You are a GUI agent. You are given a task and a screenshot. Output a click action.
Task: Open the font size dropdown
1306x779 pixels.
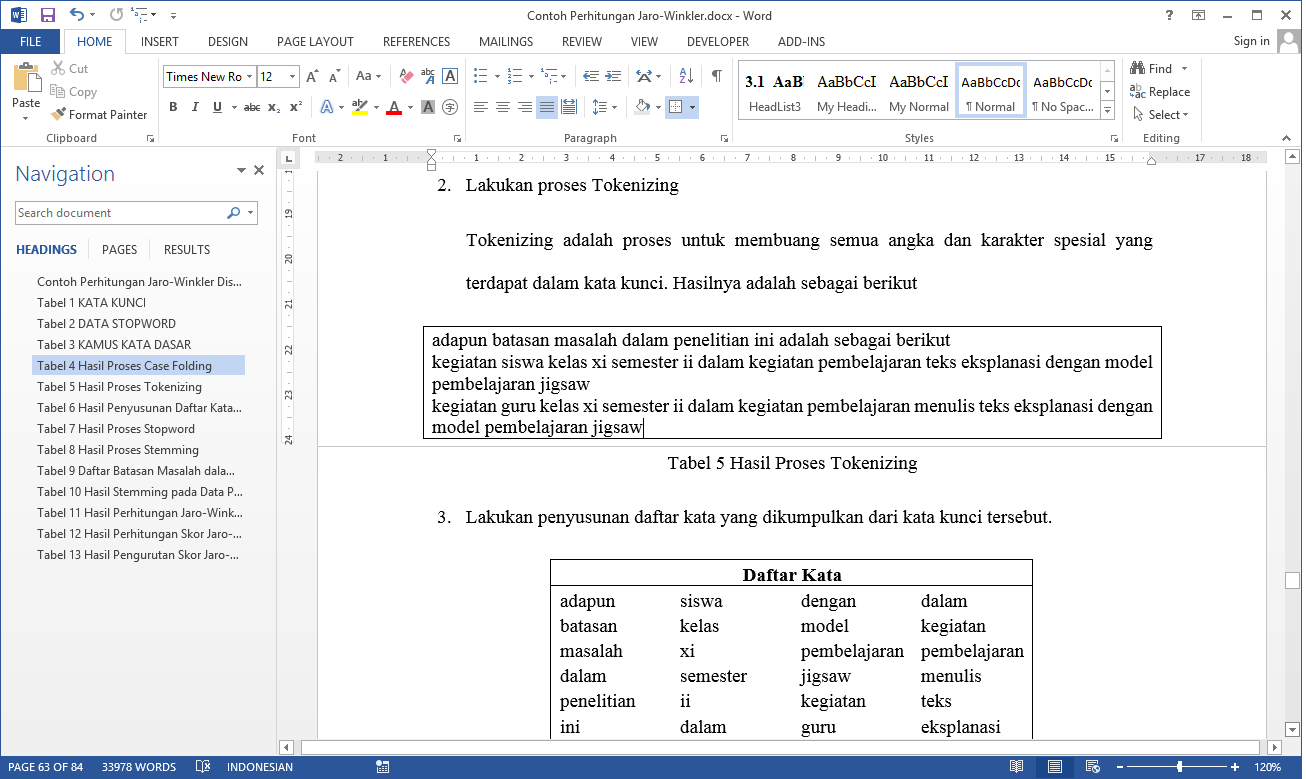point(292,77)
